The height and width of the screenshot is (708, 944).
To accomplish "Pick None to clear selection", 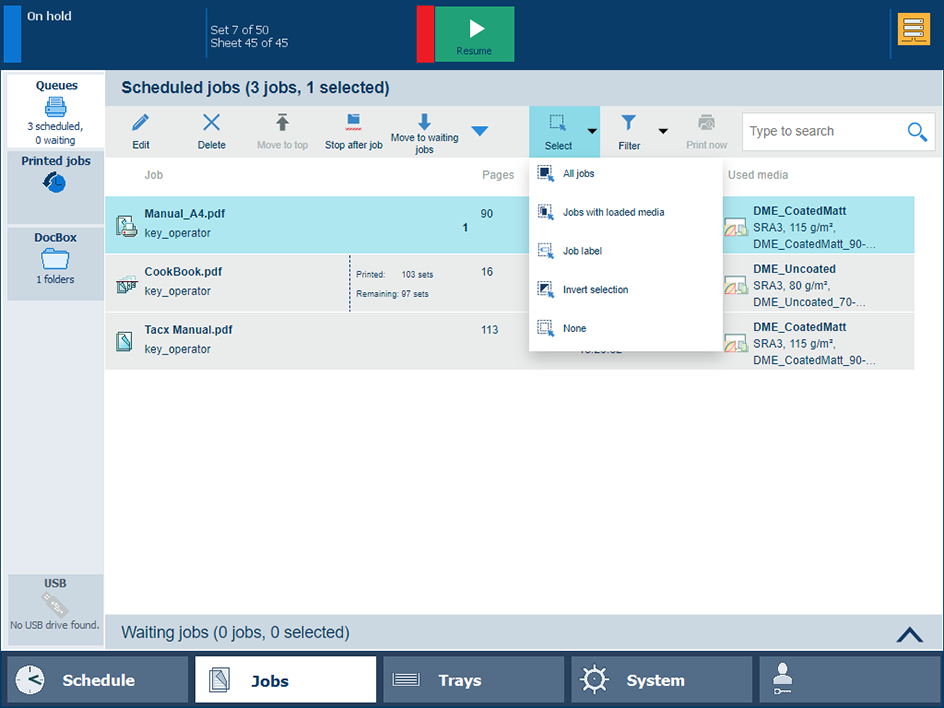I will [x=574, y=329].
